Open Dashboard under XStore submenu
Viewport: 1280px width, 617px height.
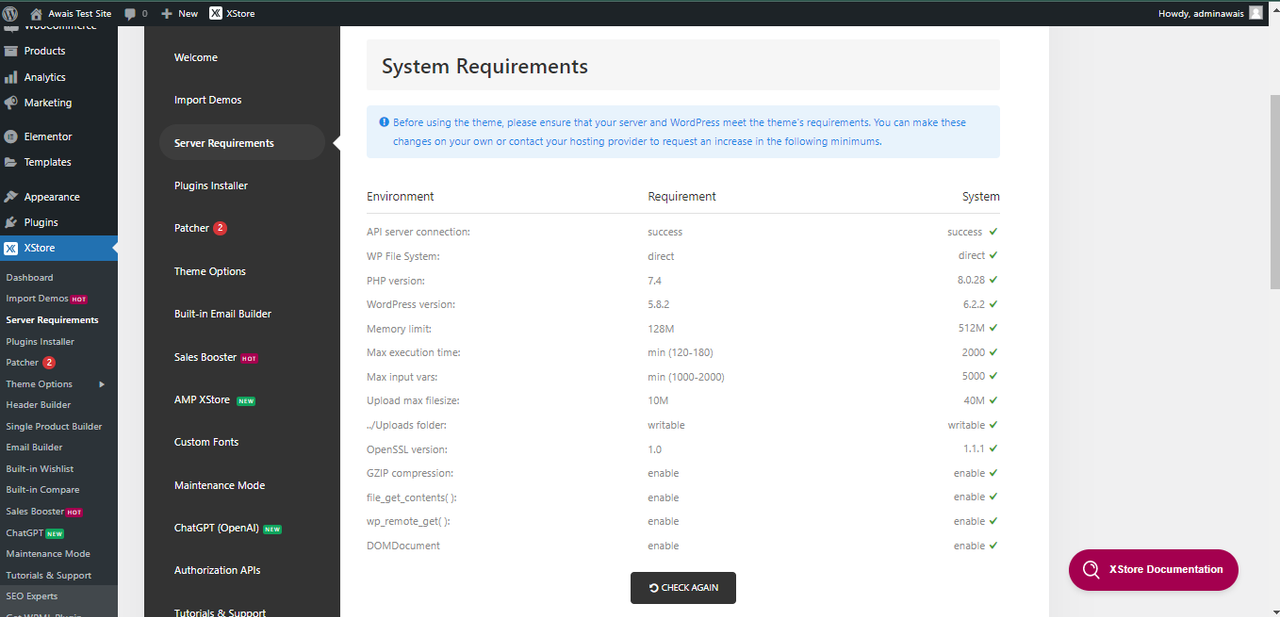(x=30, y=277)
